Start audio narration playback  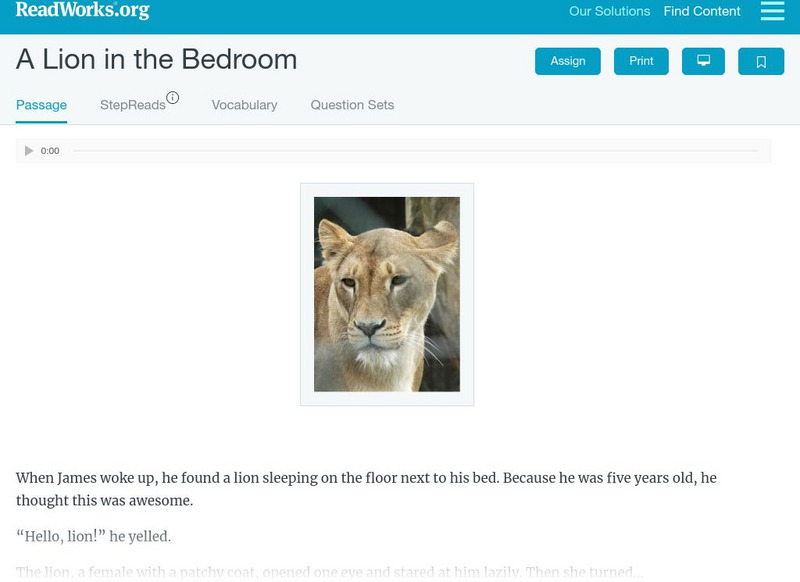coord(28,151)
